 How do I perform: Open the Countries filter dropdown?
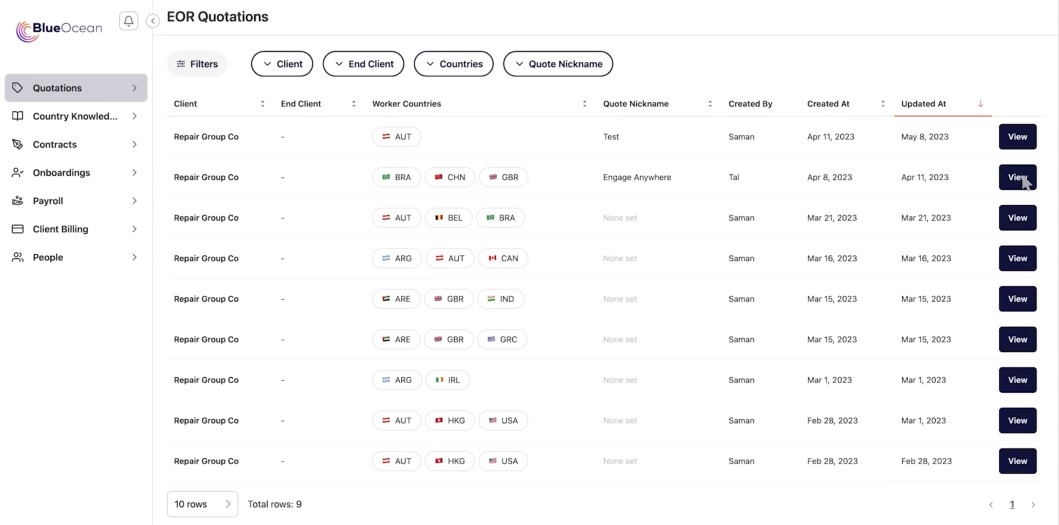[454, 64]
